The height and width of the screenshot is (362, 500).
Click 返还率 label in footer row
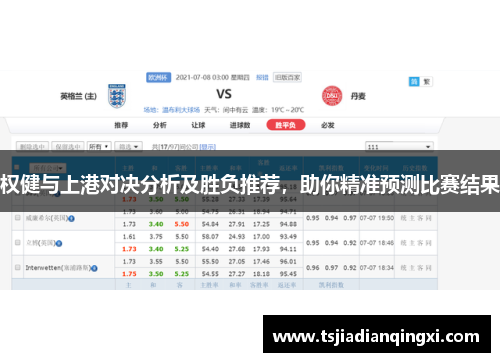coord(287,285)
